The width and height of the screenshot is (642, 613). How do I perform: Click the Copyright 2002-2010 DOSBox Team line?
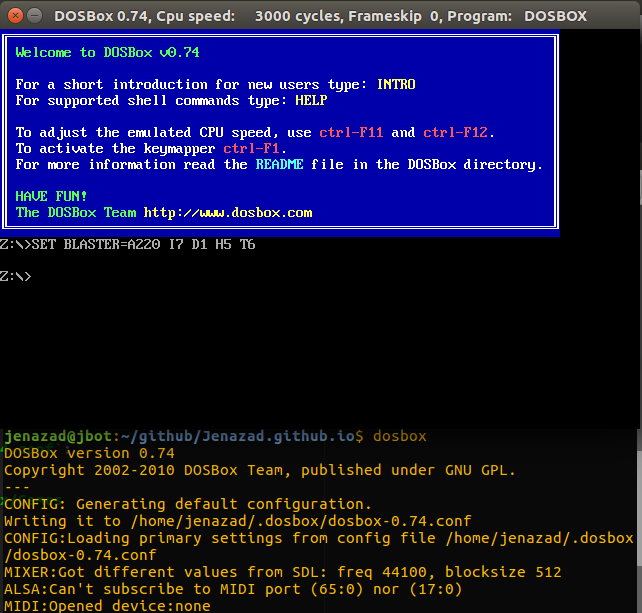pyautogui.click(x=260, y=470)
